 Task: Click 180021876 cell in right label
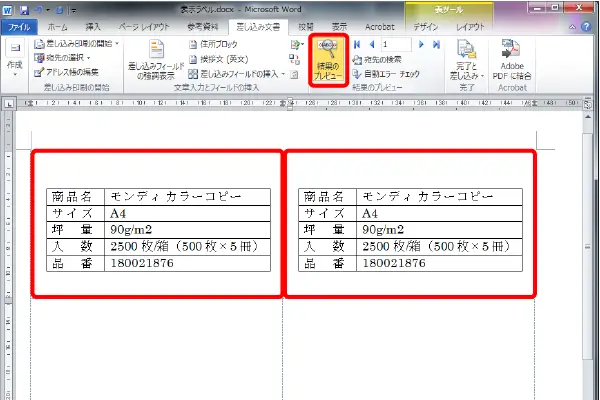[439, 263]
